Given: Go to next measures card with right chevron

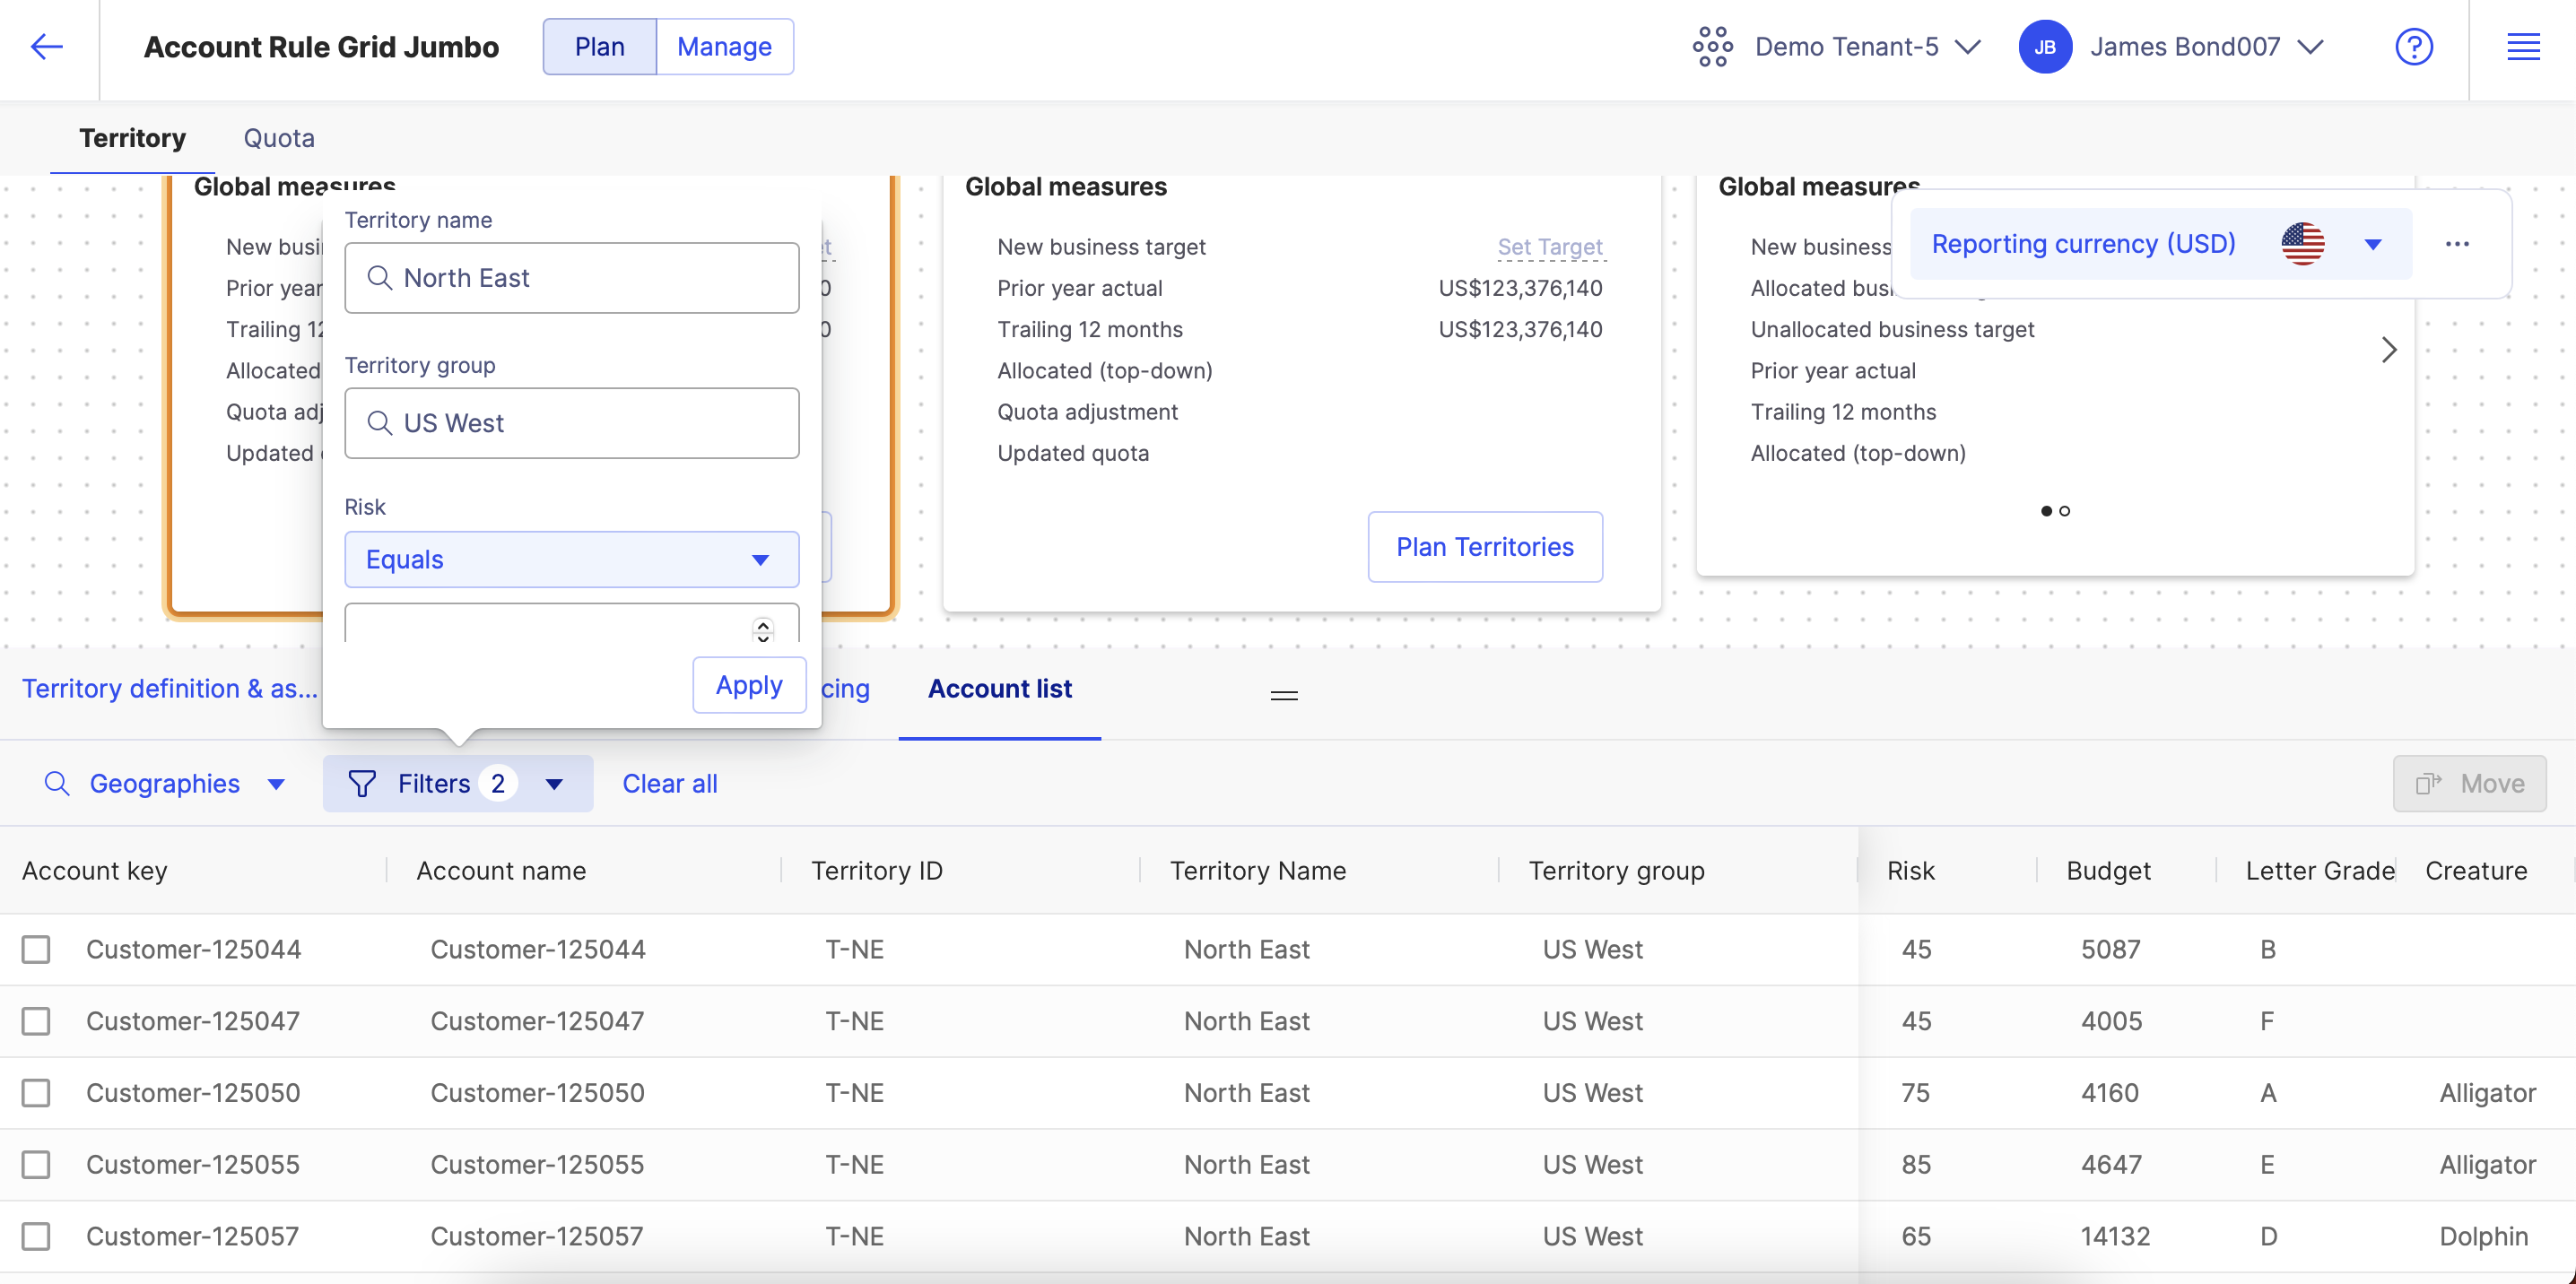Looking at the screenshot, I should coord(2389,350).
